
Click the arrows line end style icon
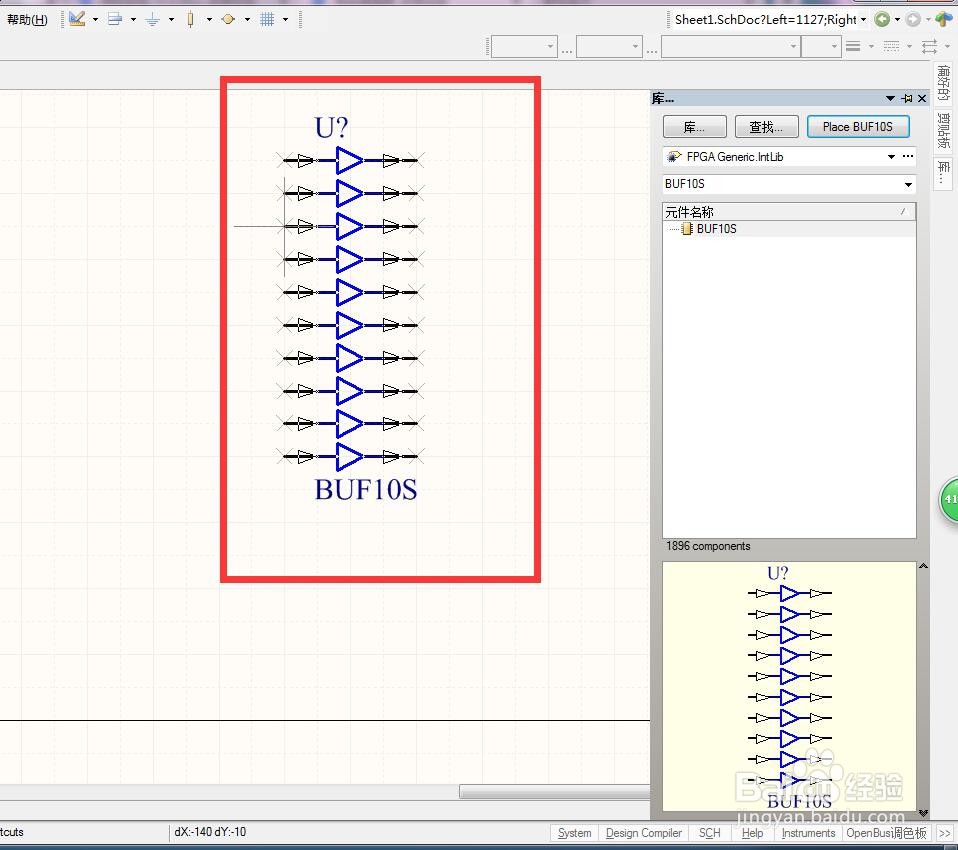929,46
